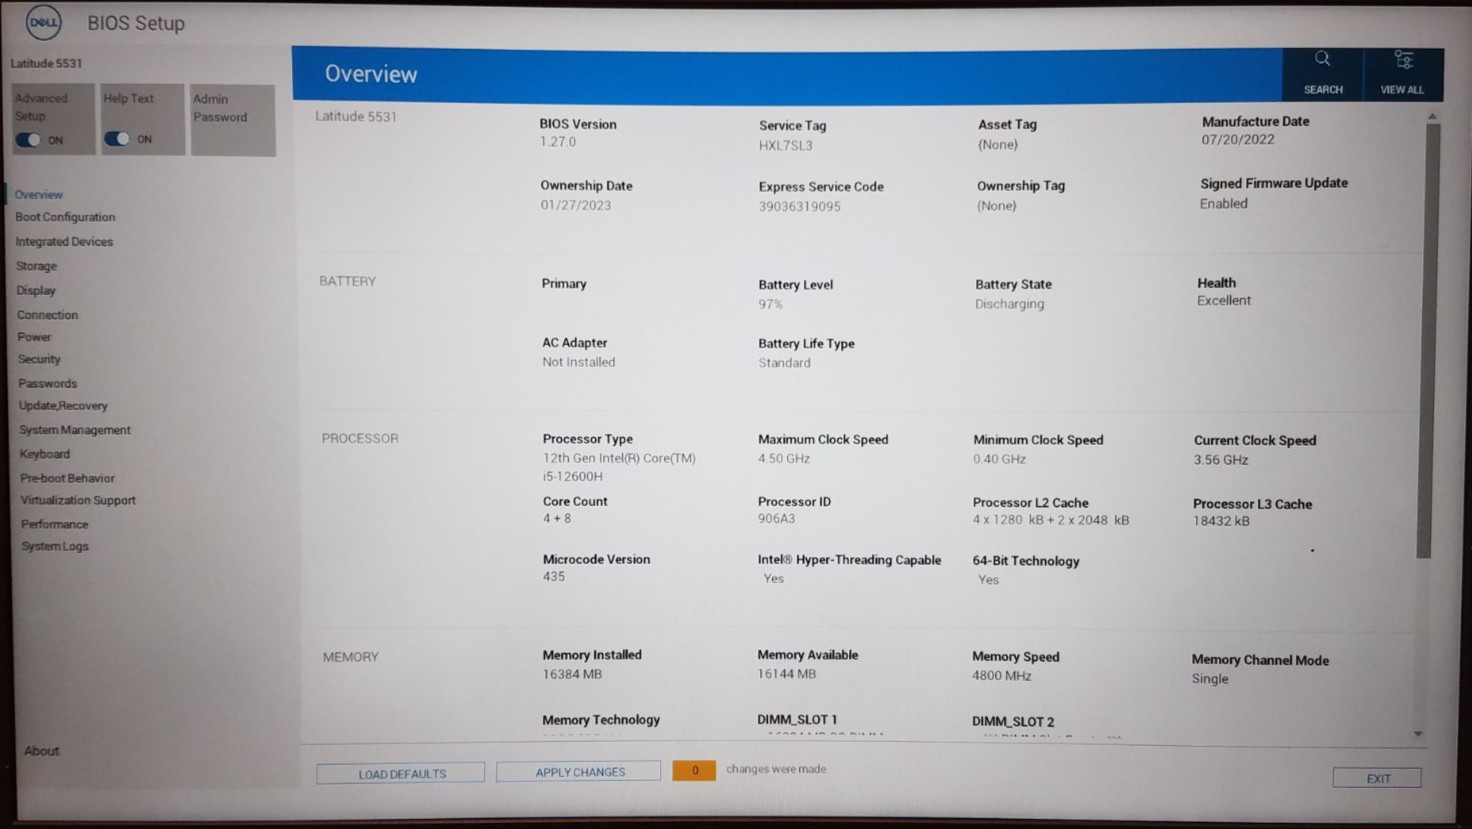The width and height of the screenshot is (1472, 829).
Task: Click AC Adapter Not Installed value
Action: [x=579, y=362]
